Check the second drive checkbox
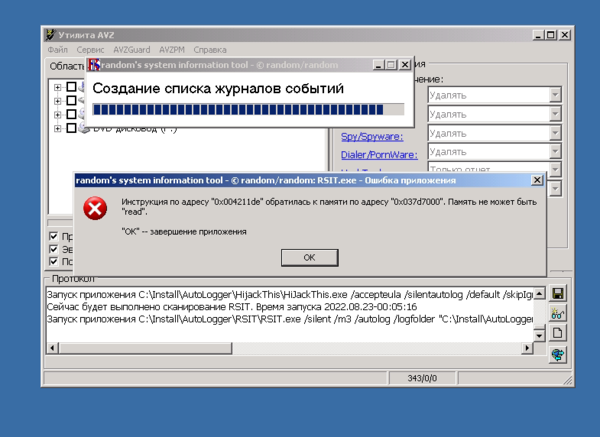 (x=71, y=101)
